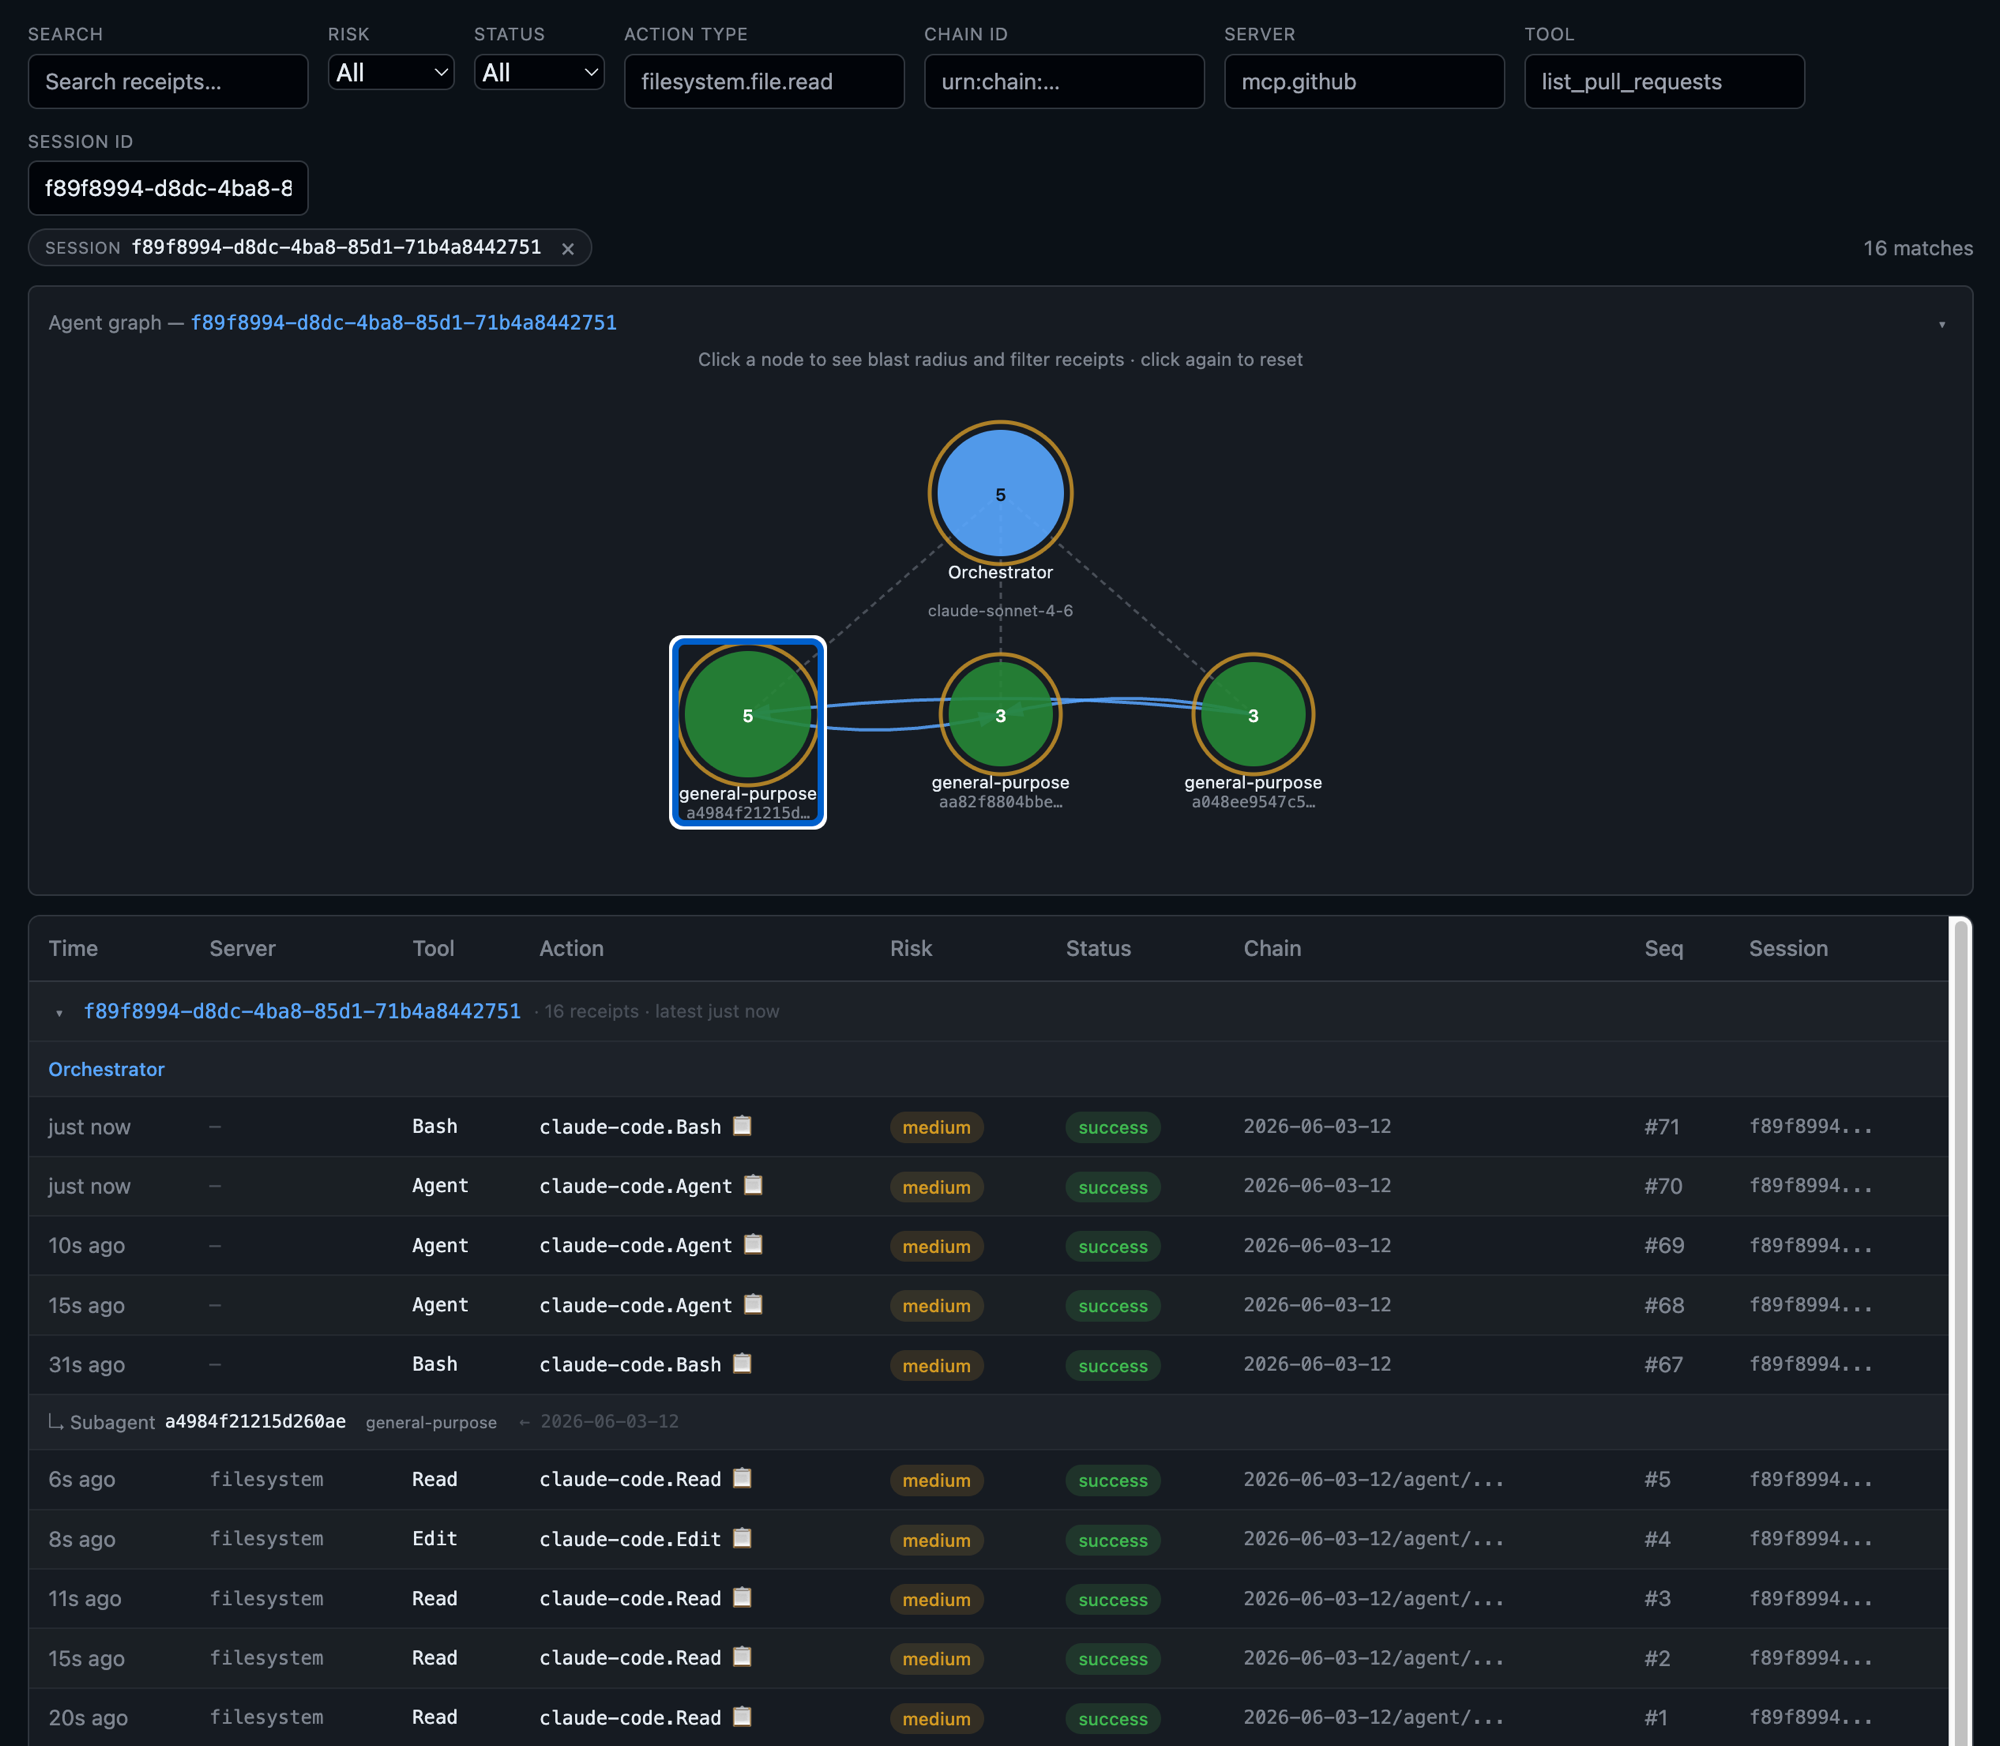Remove the session filter chip
Screen dimensions: 2000x1746
pyautogui.click(x=568, y=249)
